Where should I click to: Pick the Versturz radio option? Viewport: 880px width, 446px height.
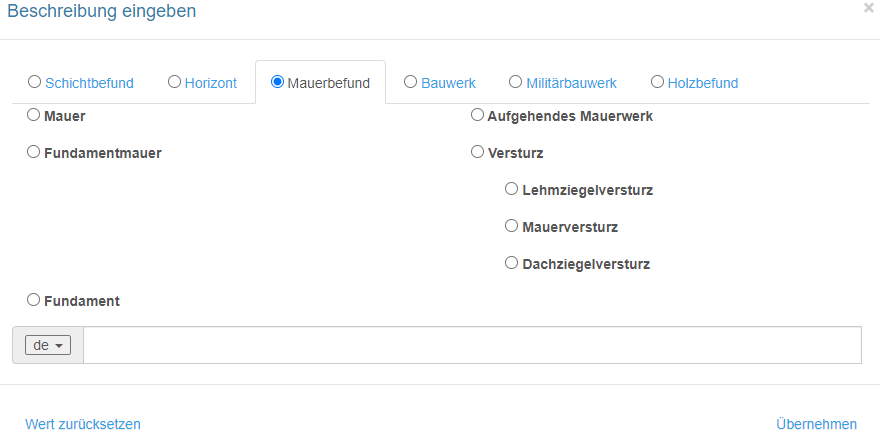(477, 152)
